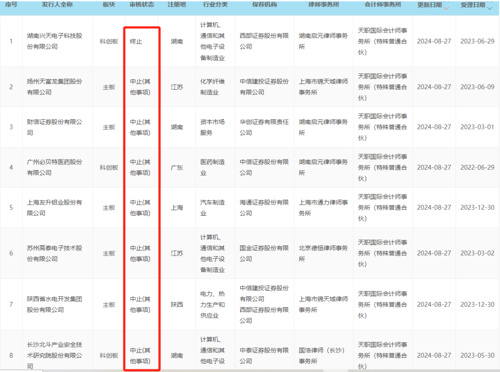Open 上海友升铝业股份有限公司 issuer entry
Viewport: 500px width, 372px height.
click(x=54, y=208)
